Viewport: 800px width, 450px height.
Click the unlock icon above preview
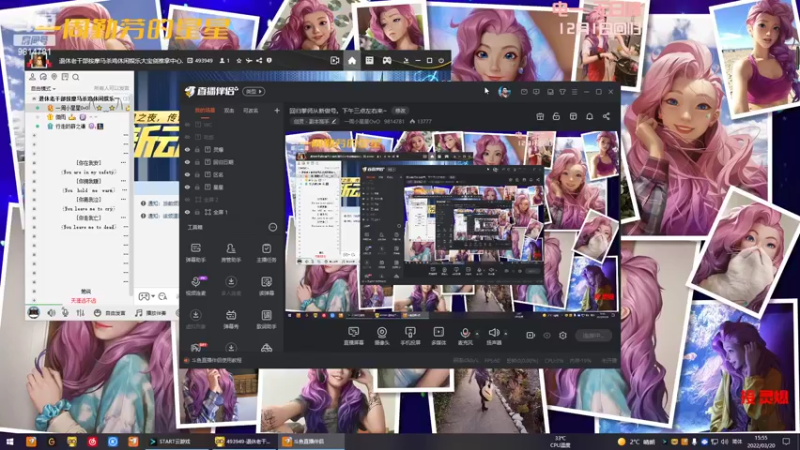point(556,116)
